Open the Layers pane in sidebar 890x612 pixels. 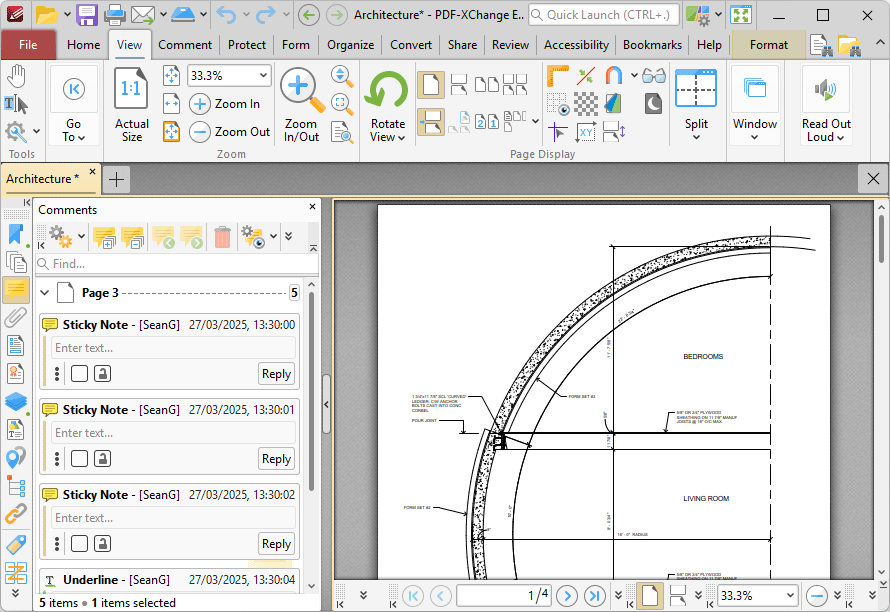16,401
